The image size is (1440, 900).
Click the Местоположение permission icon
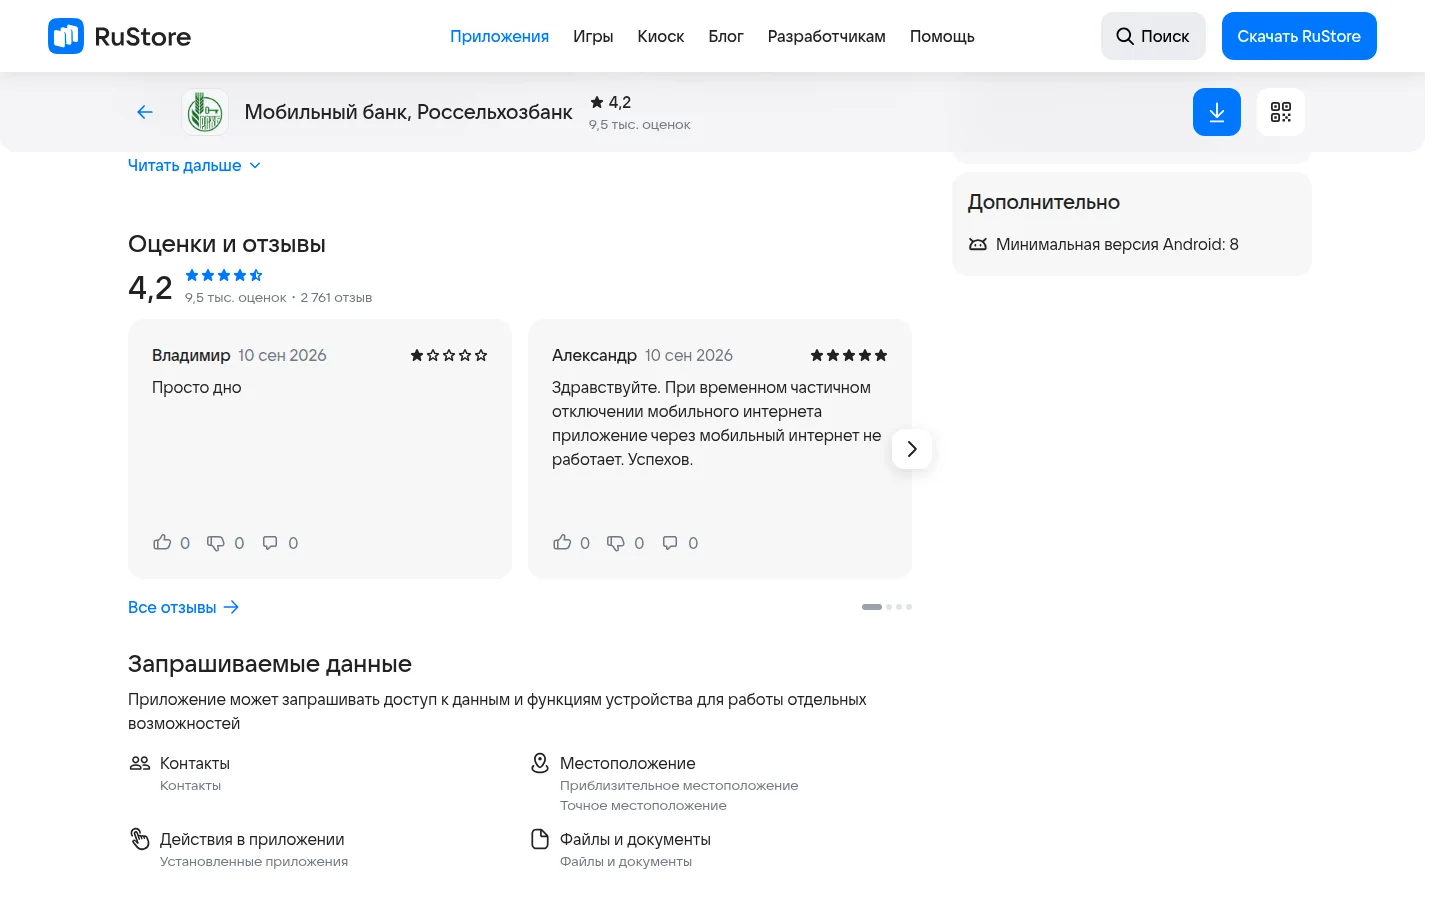pyautogui.click(x=540, y=763)
